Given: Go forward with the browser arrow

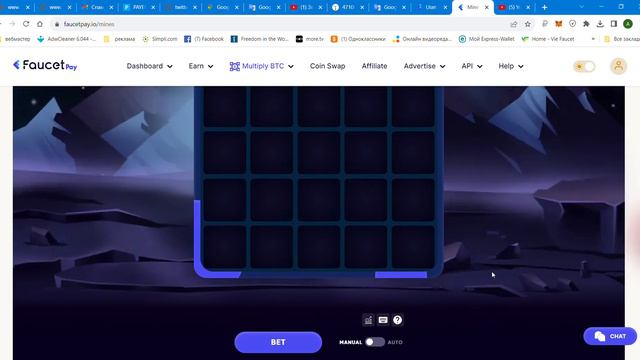Looking at the screenshot, I should (12, 24).
